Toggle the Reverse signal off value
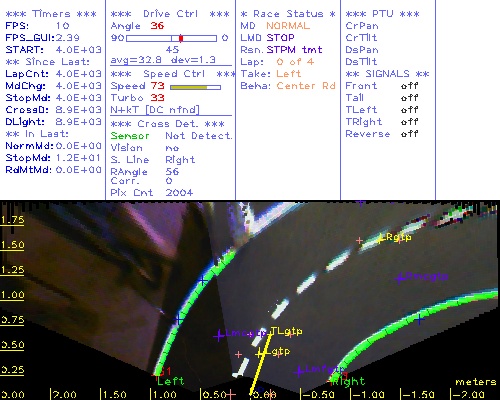Image resolution: width=500 pixels, height=400 pixels. [410, 134]
